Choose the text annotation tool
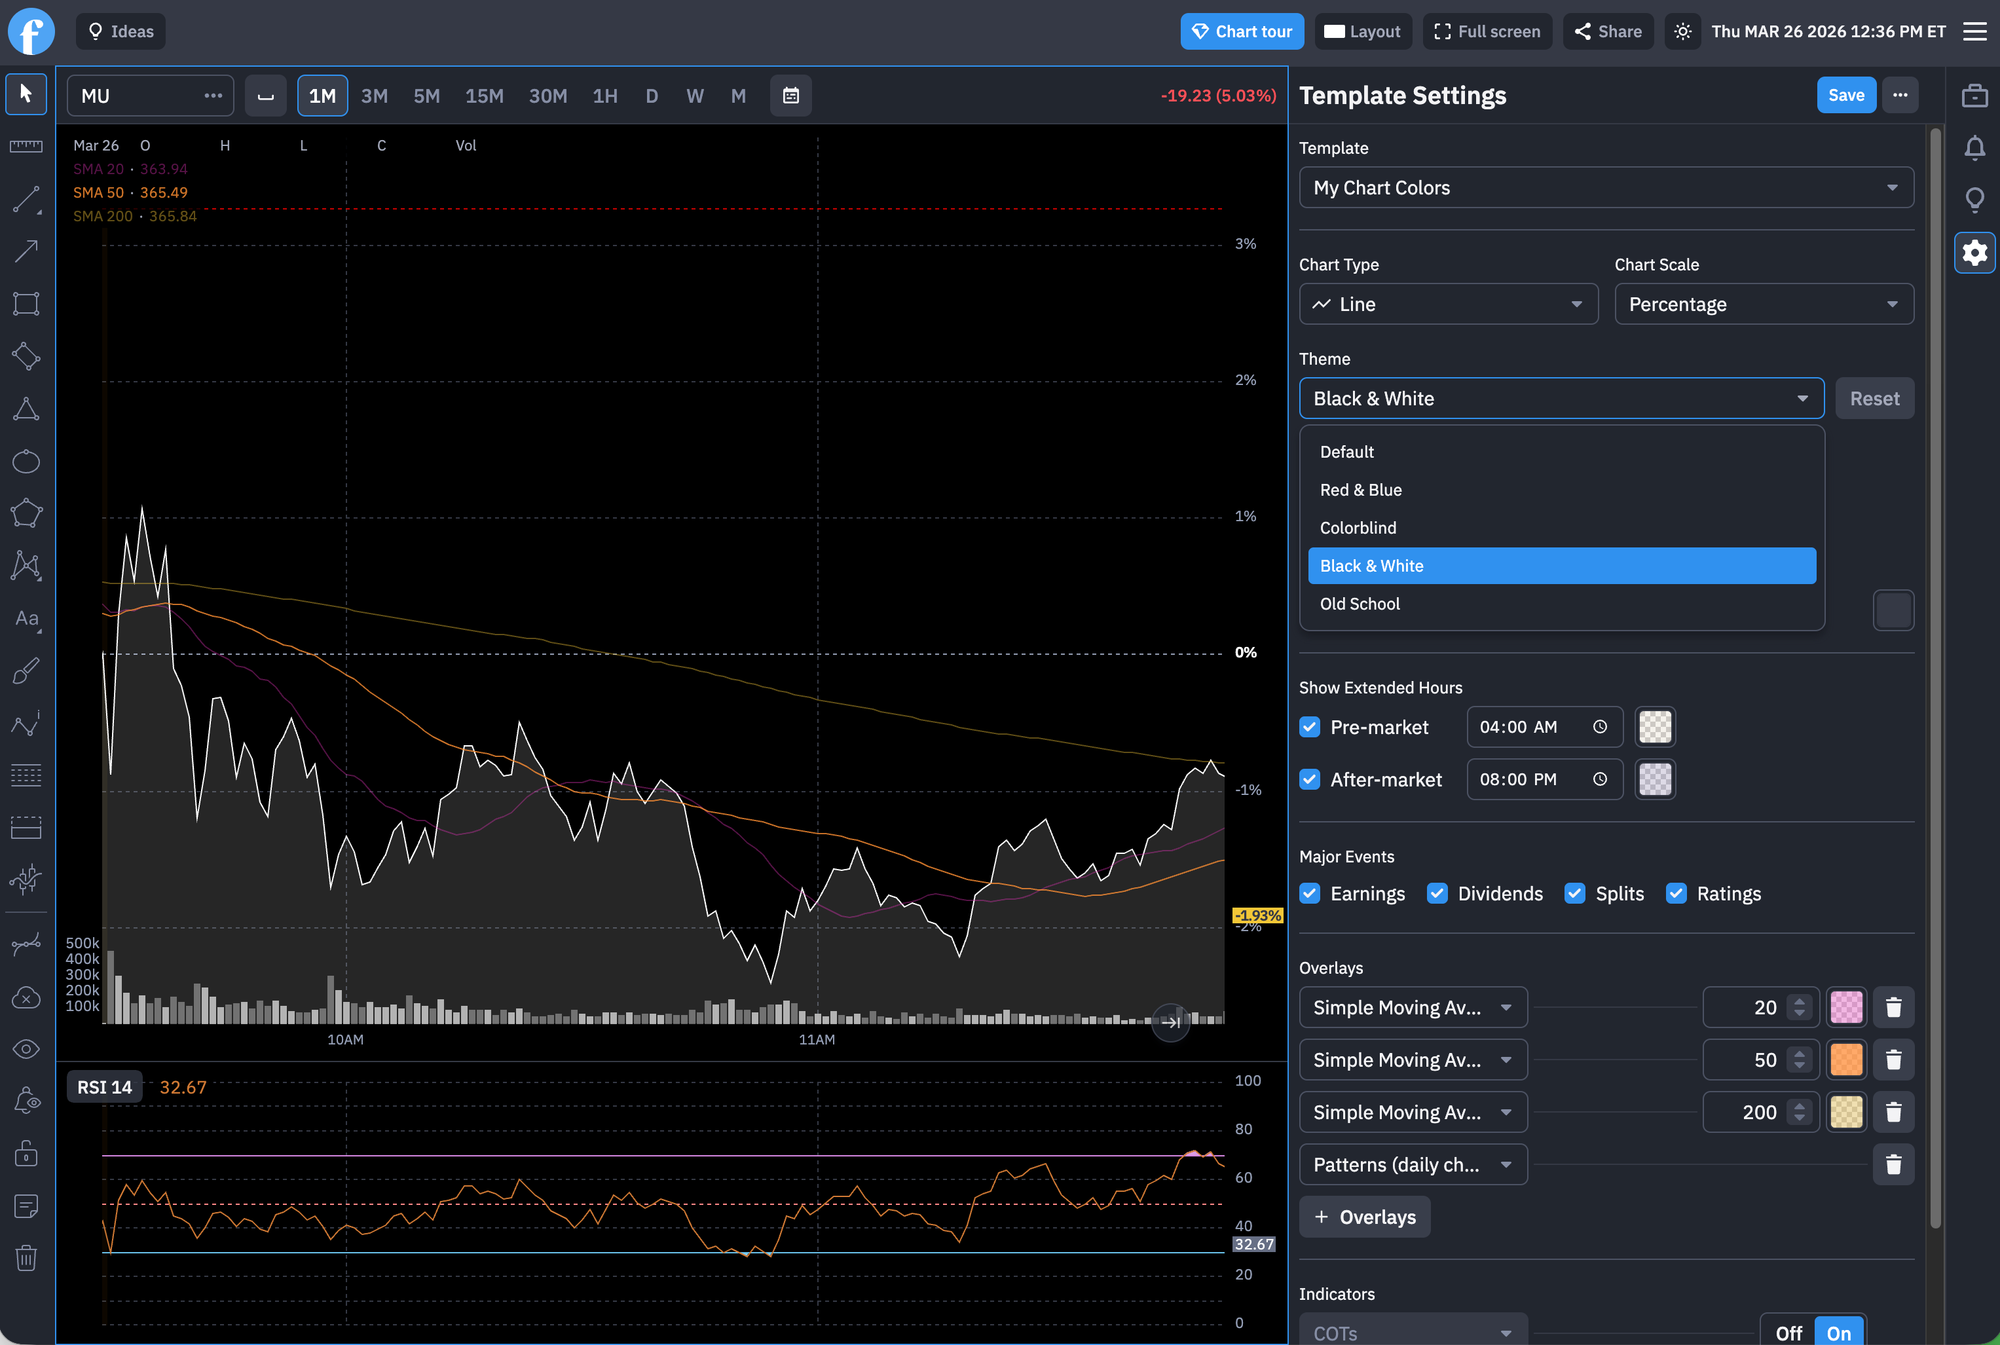This screenshot has height=1345, width=2000. [x=26, y=619]
